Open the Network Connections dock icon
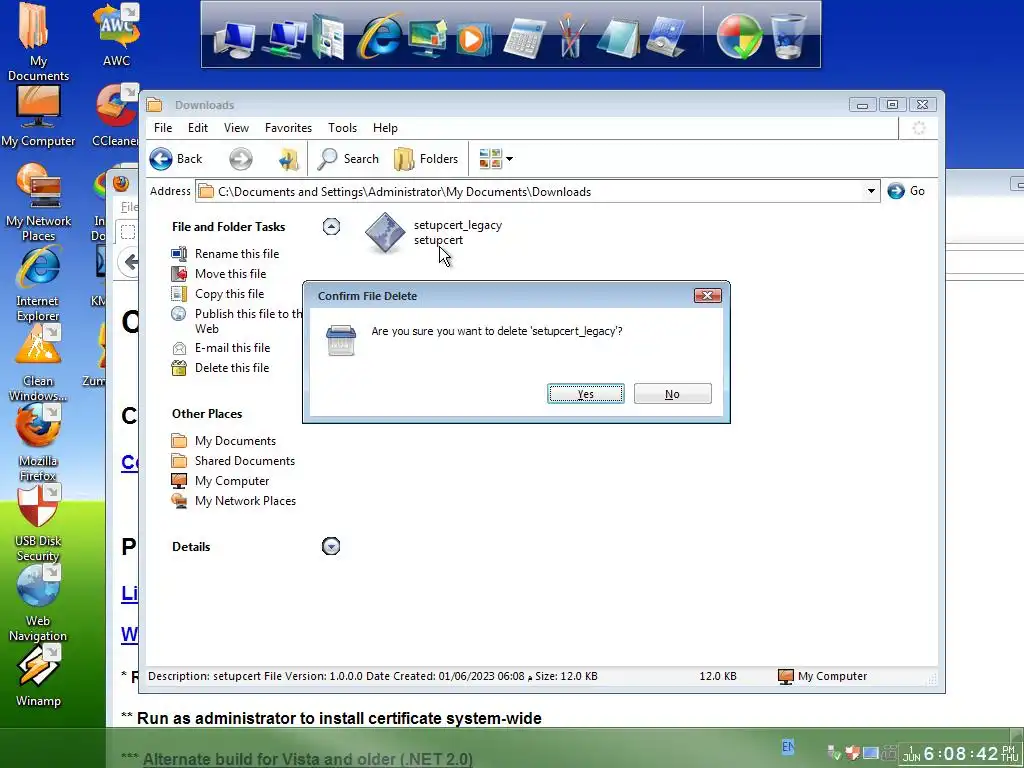Screen dimensions: 1024x768 (283, 38)
